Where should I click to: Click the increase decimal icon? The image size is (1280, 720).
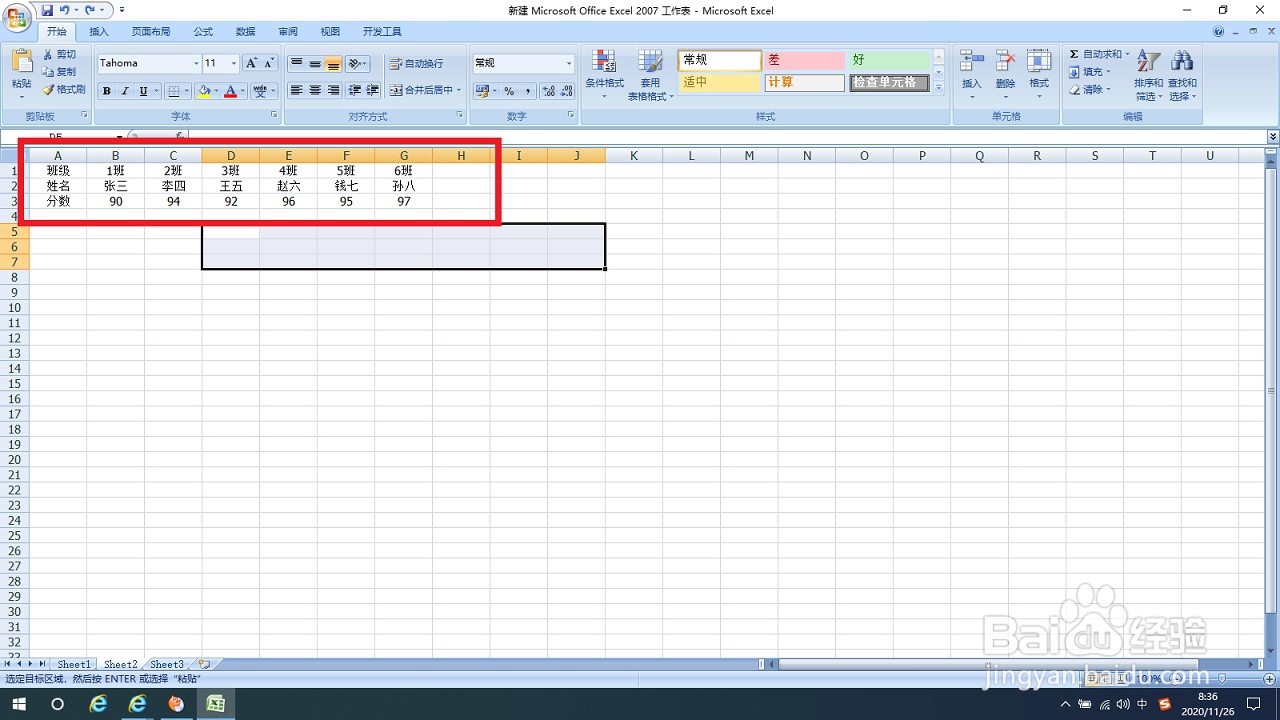(548, 90)
